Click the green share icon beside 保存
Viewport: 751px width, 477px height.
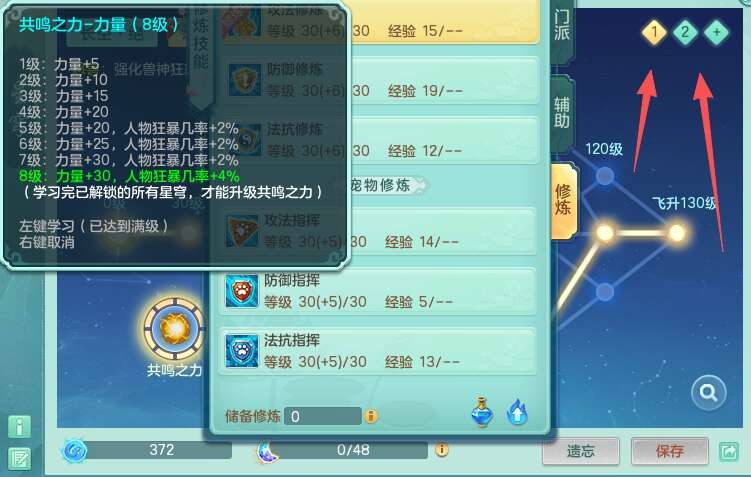click(728, 450)
